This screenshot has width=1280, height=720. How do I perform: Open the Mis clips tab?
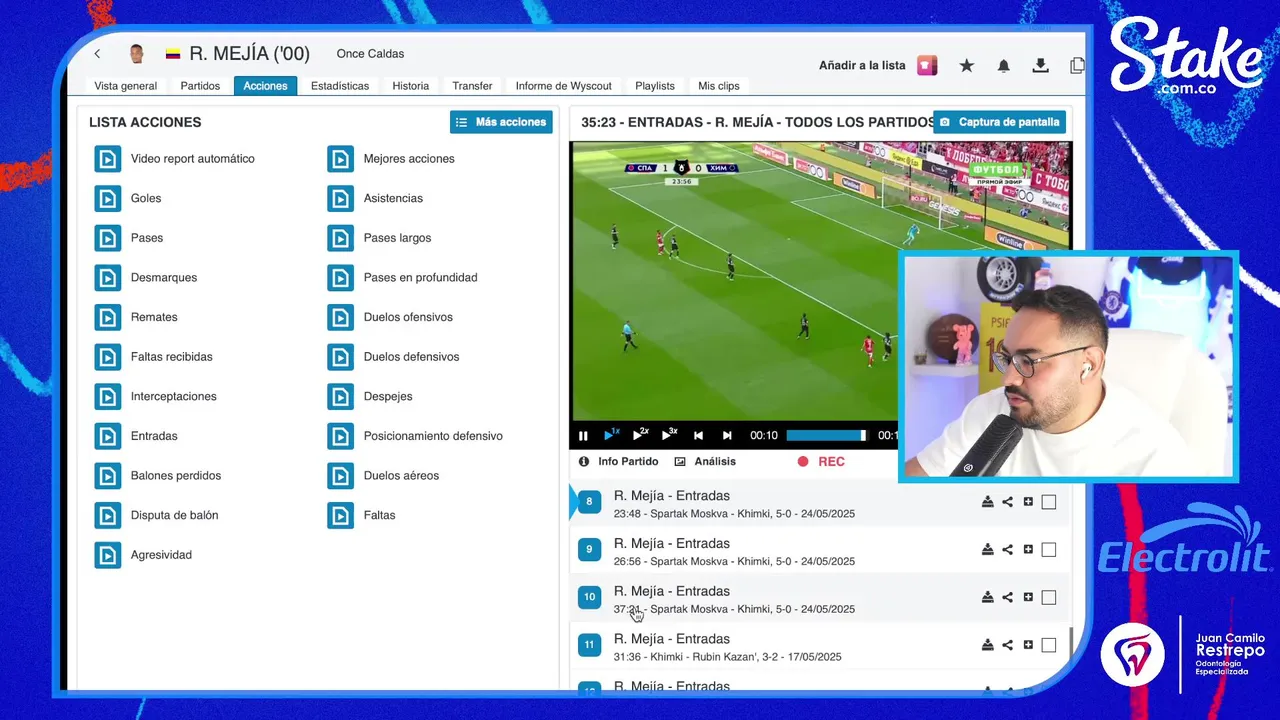coord(719,86)
